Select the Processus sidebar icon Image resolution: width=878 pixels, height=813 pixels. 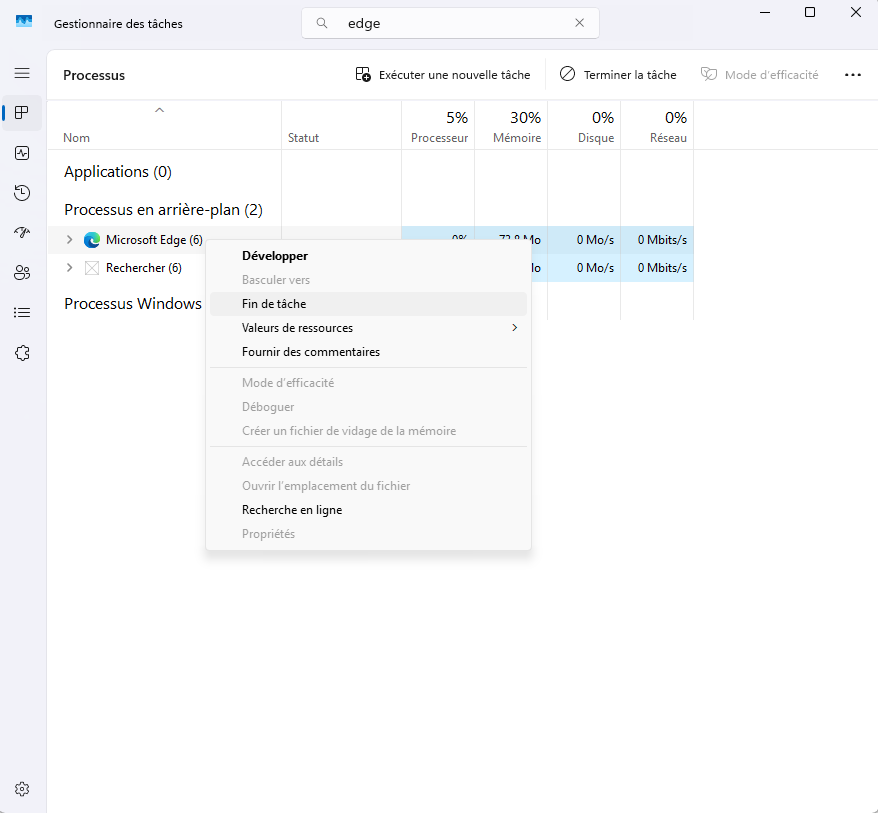(x=22, y=113)
